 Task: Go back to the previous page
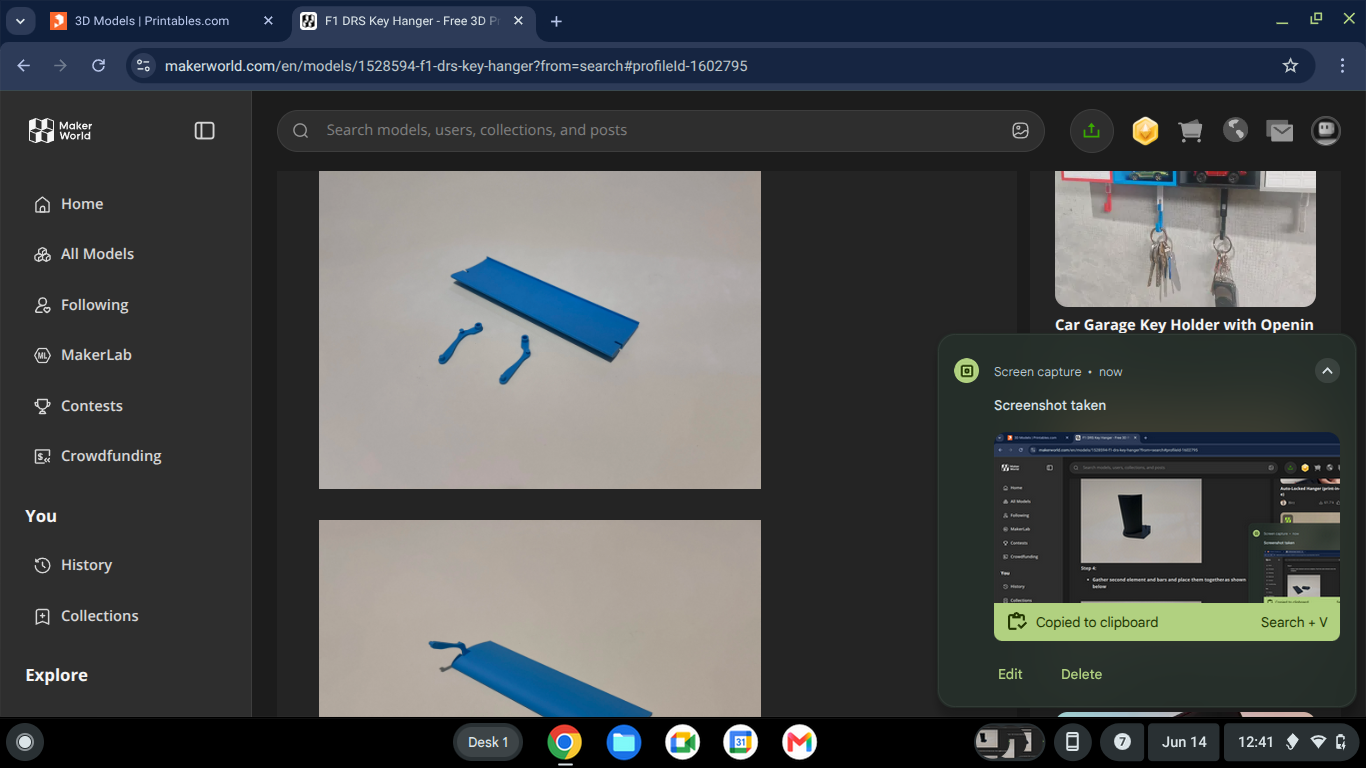(x=24, y=66)
